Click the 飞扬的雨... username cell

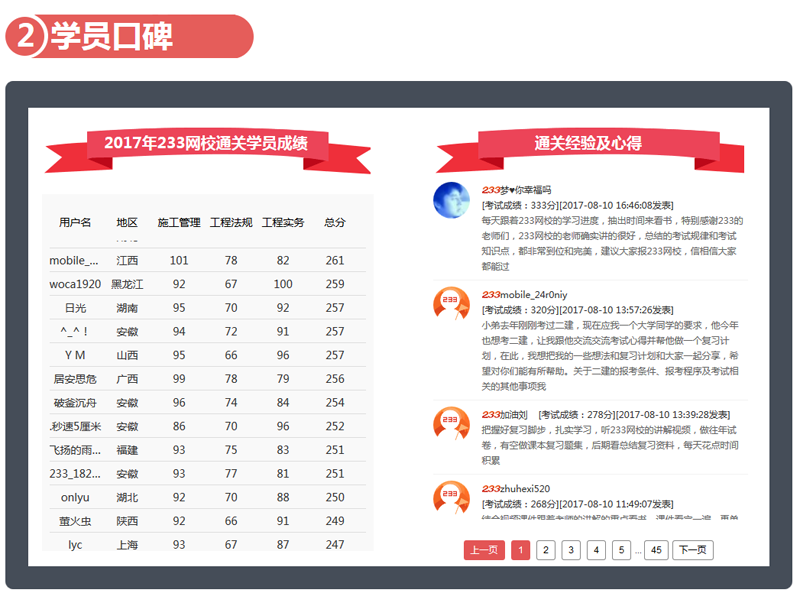[75, 450]
